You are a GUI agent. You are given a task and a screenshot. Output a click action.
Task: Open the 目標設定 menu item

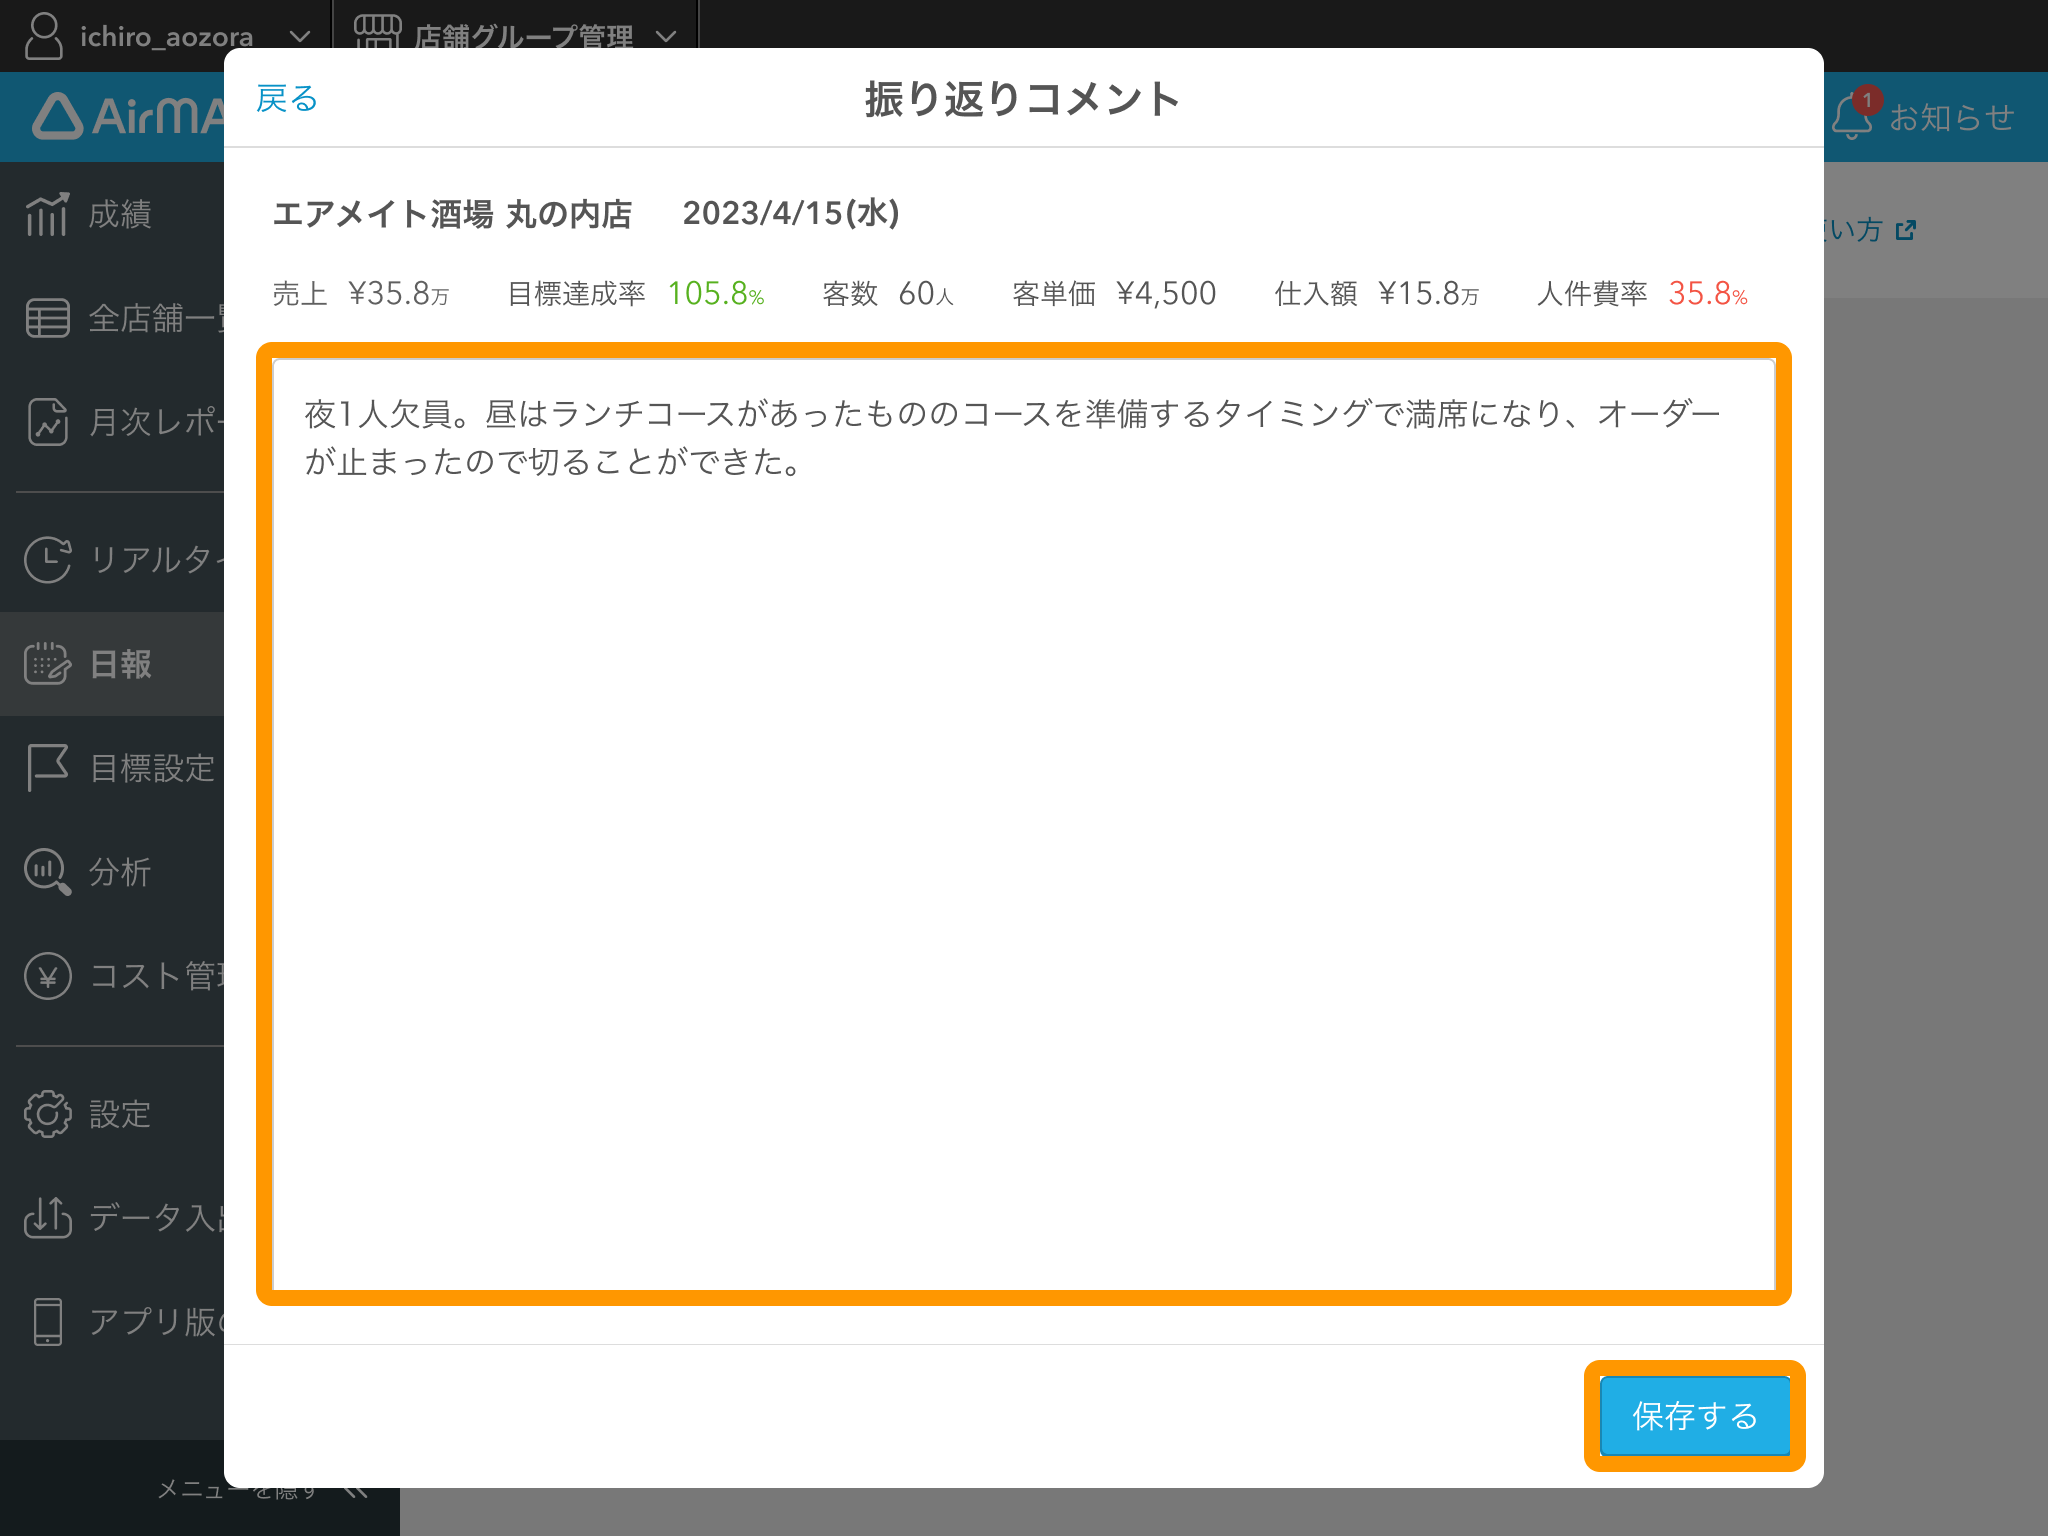pyautogui.click(x=112, y=768)
